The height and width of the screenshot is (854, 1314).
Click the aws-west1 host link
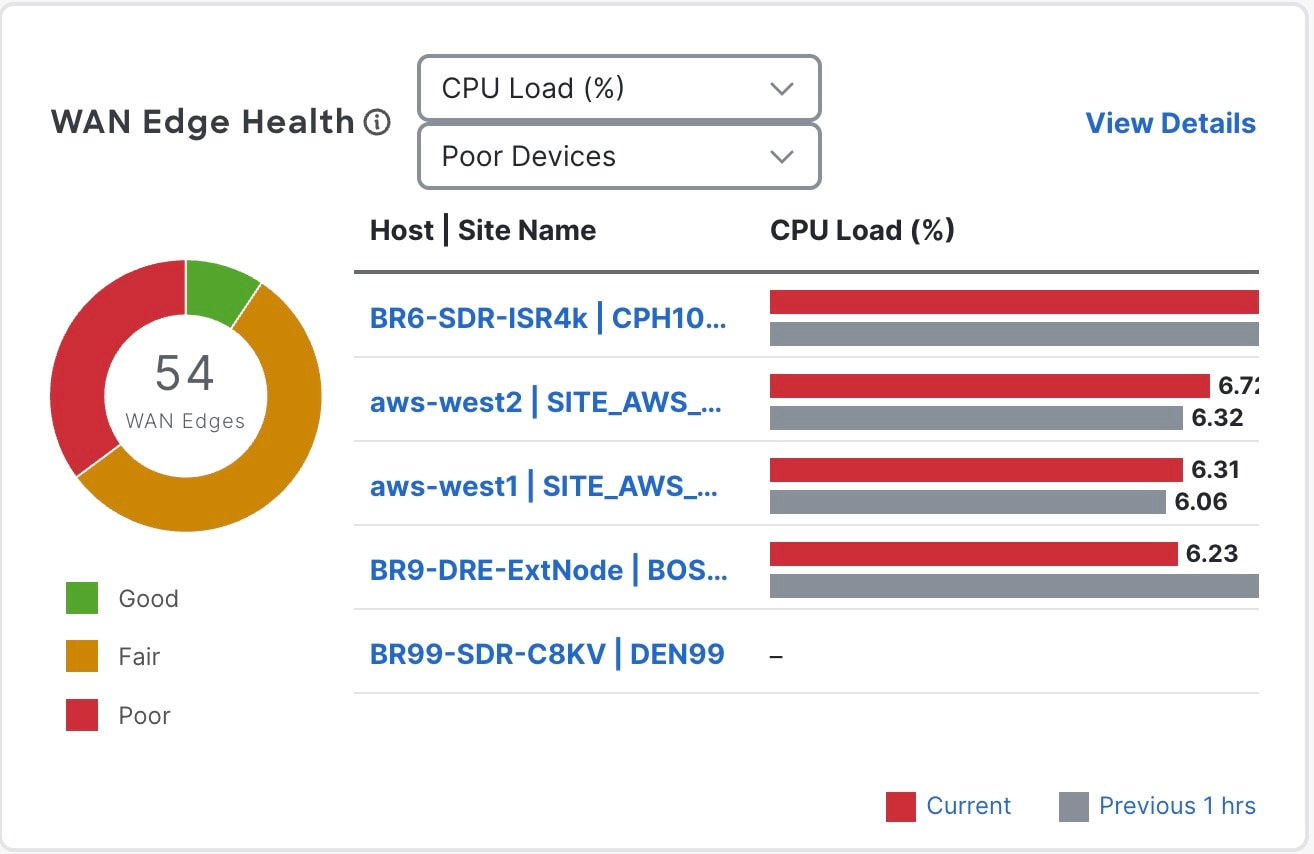tap(545, 487)
